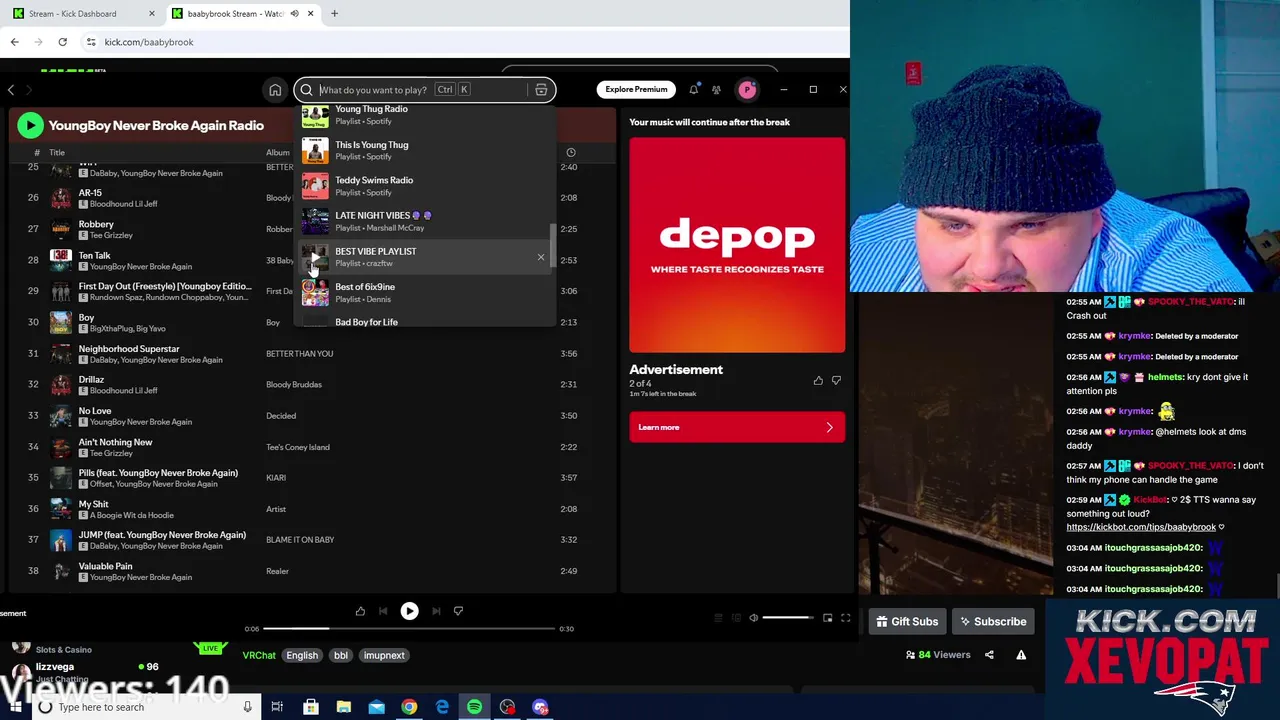1280x720 pixels.
Task: Remove BEST VIBE PLAYLIST from recent searches
Action: click(x=541, y=257)
